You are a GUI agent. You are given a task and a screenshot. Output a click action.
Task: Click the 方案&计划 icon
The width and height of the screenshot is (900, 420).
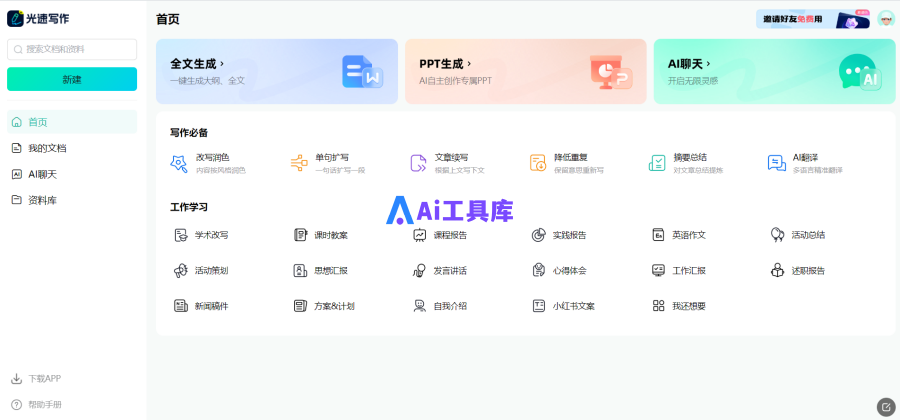300,306
